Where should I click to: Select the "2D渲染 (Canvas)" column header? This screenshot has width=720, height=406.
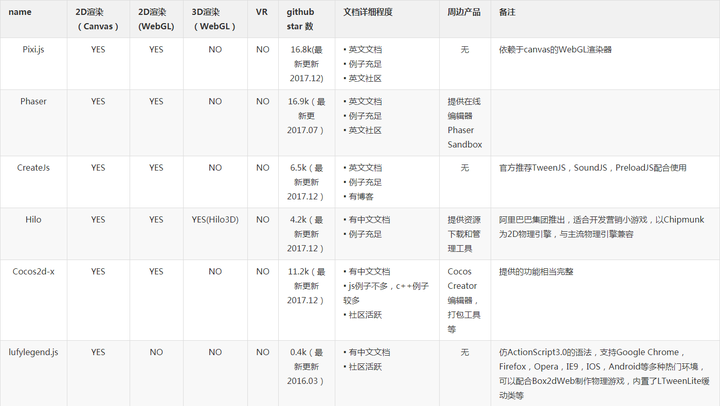[x=97, y=19]
